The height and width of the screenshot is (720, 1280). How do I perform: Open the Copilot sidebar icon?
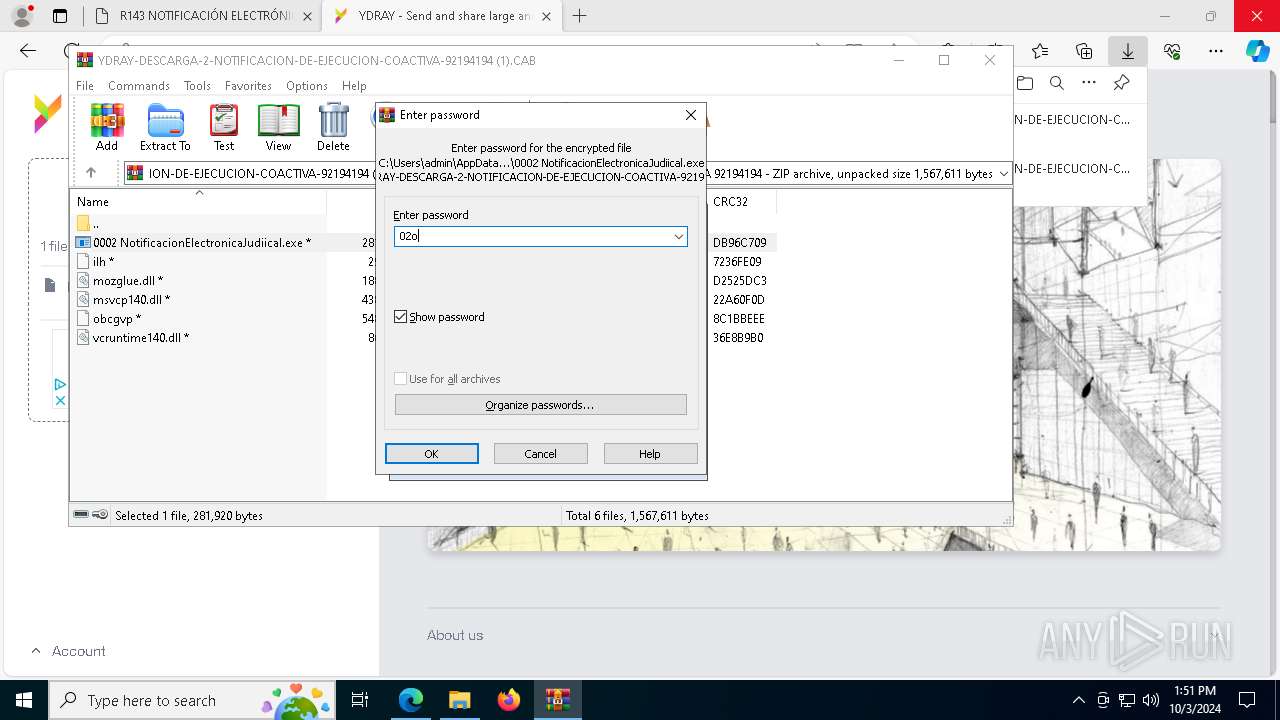1258,51
